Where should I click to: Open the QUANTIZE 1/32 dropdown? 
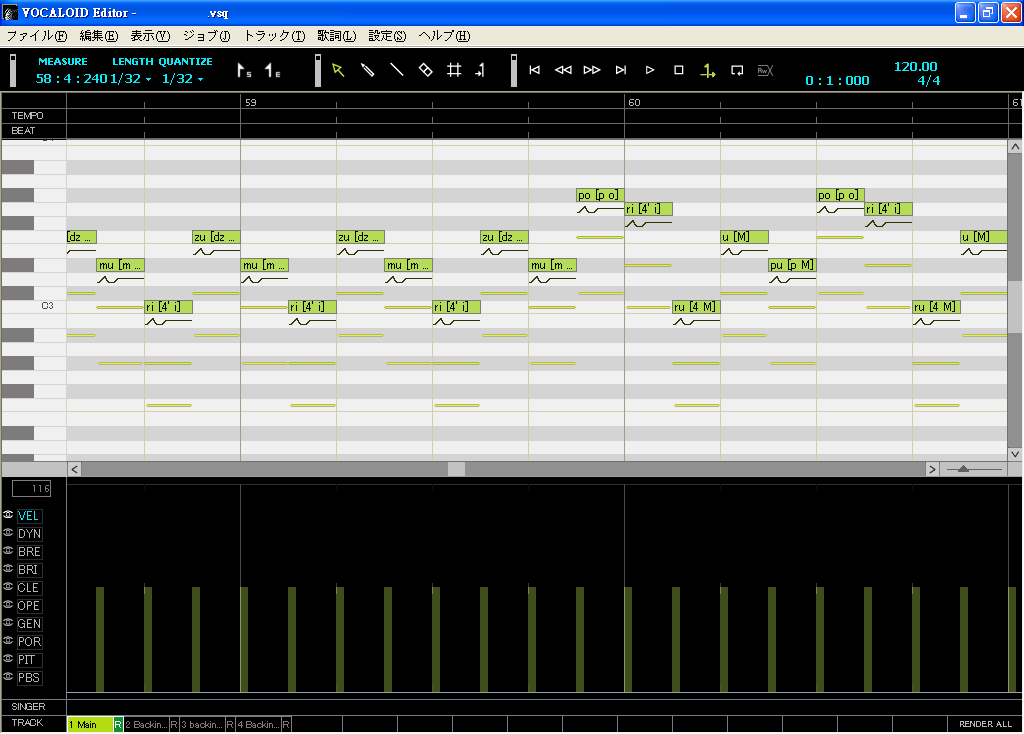point(183,79)
